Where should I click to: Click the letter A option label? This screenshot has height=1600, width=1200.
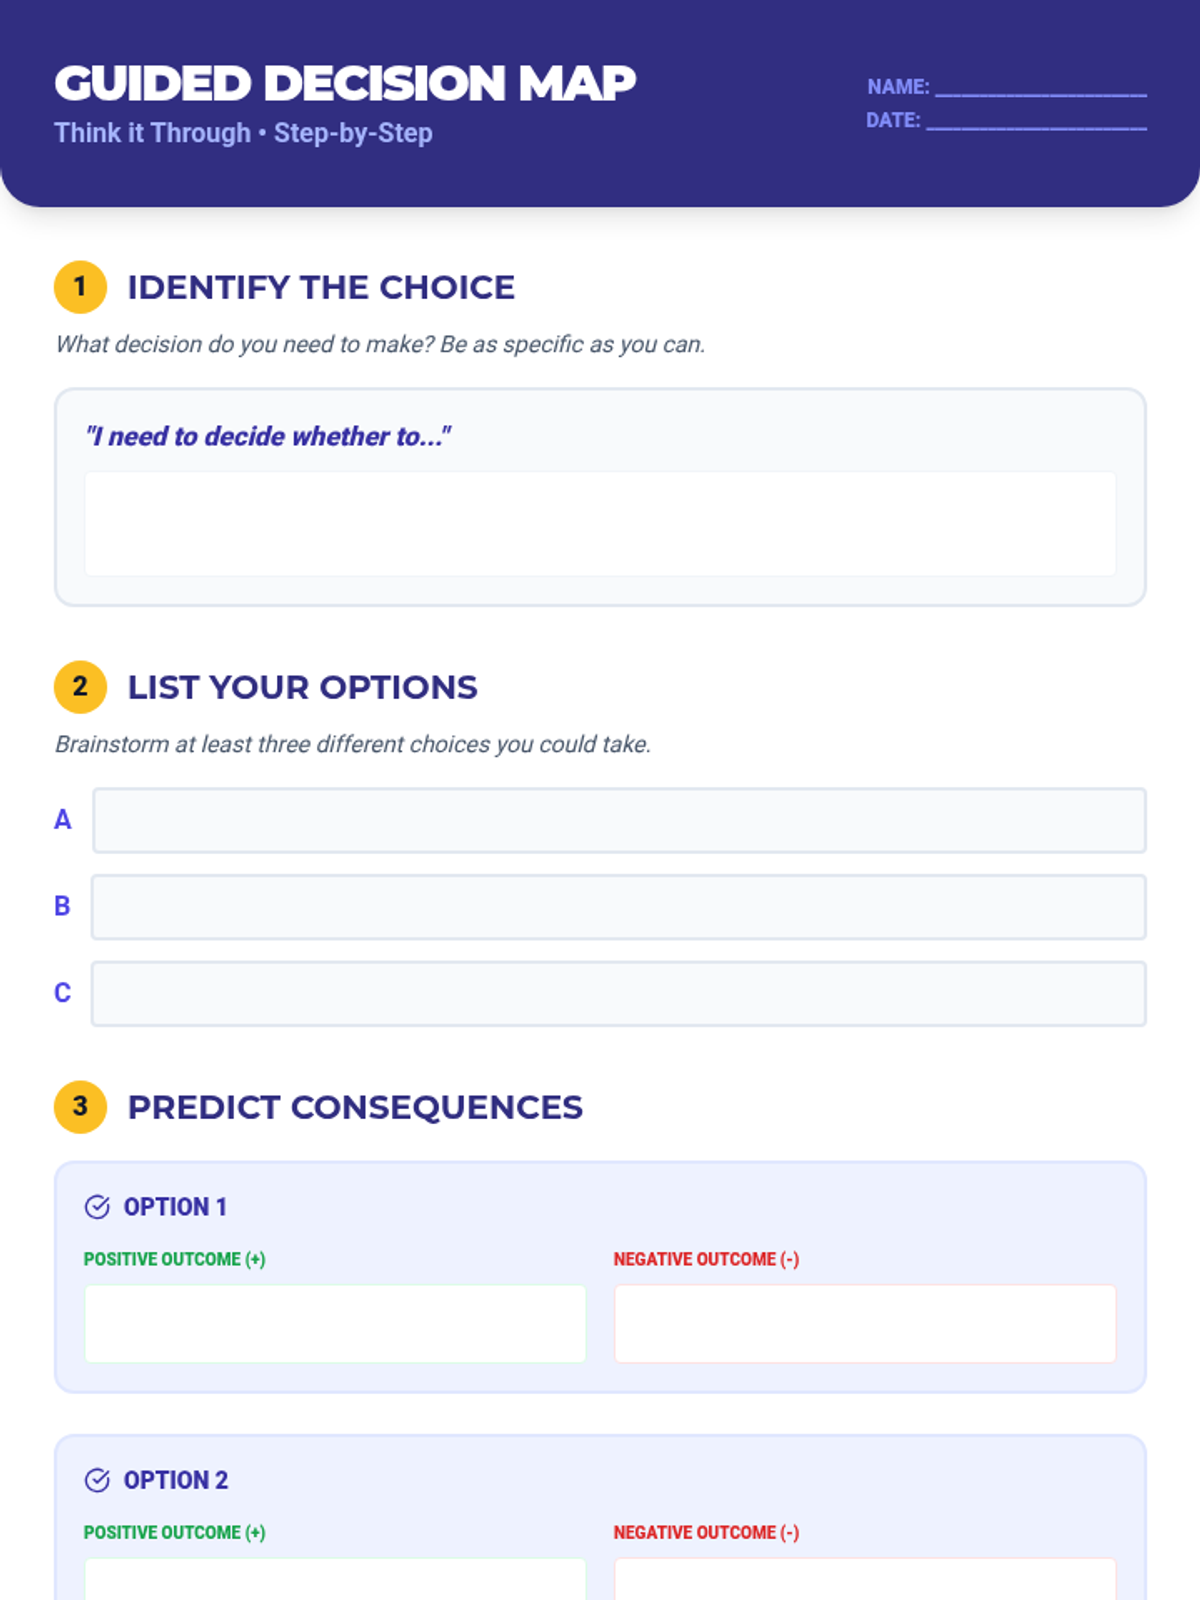click(x=63, y=820)
